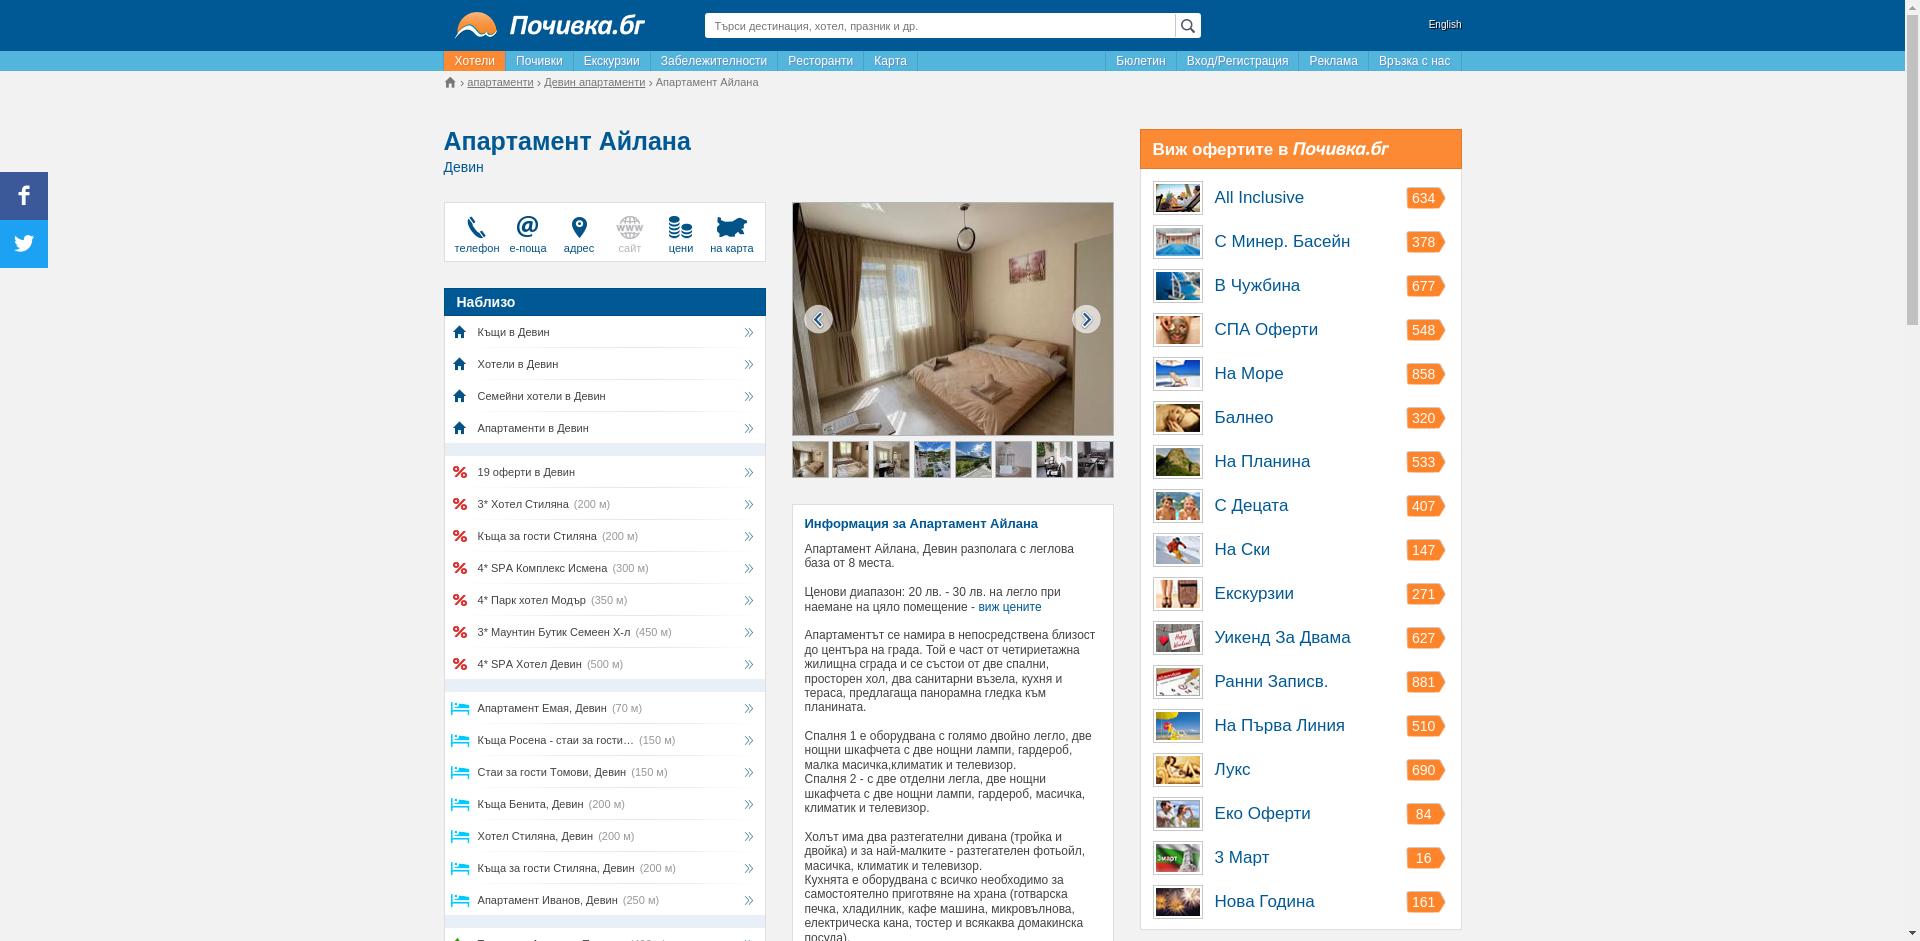This screenshot has width=1920, height=941.
Task: Open the Почивки menu tab
Action: [x=539, y=61]
